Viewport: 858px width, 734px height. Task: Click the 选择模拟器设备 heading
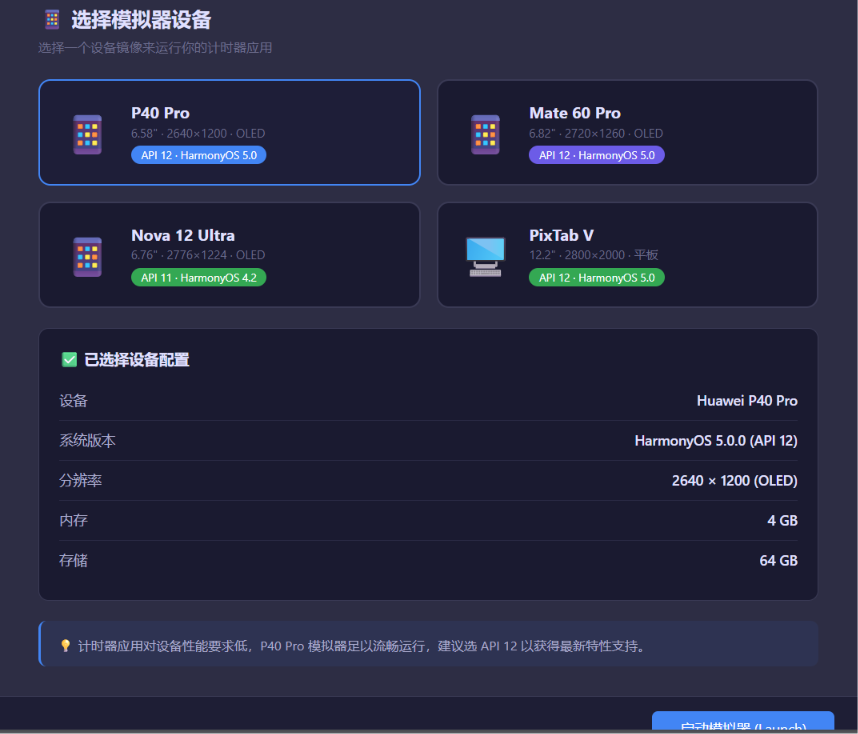[x=141, y=20]
